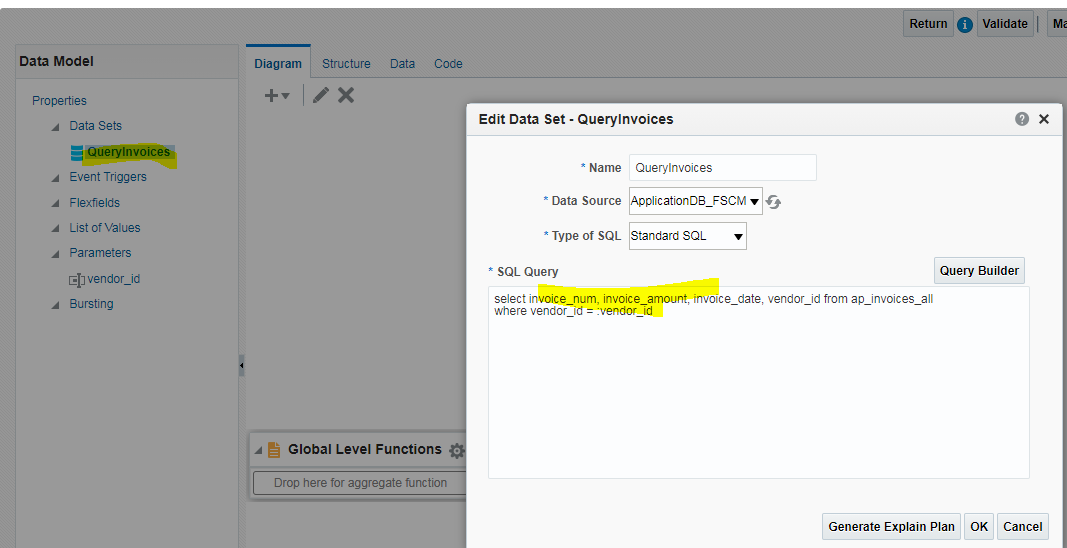
Task: Click the Query Builder button
Action: [x=979, y=271]
